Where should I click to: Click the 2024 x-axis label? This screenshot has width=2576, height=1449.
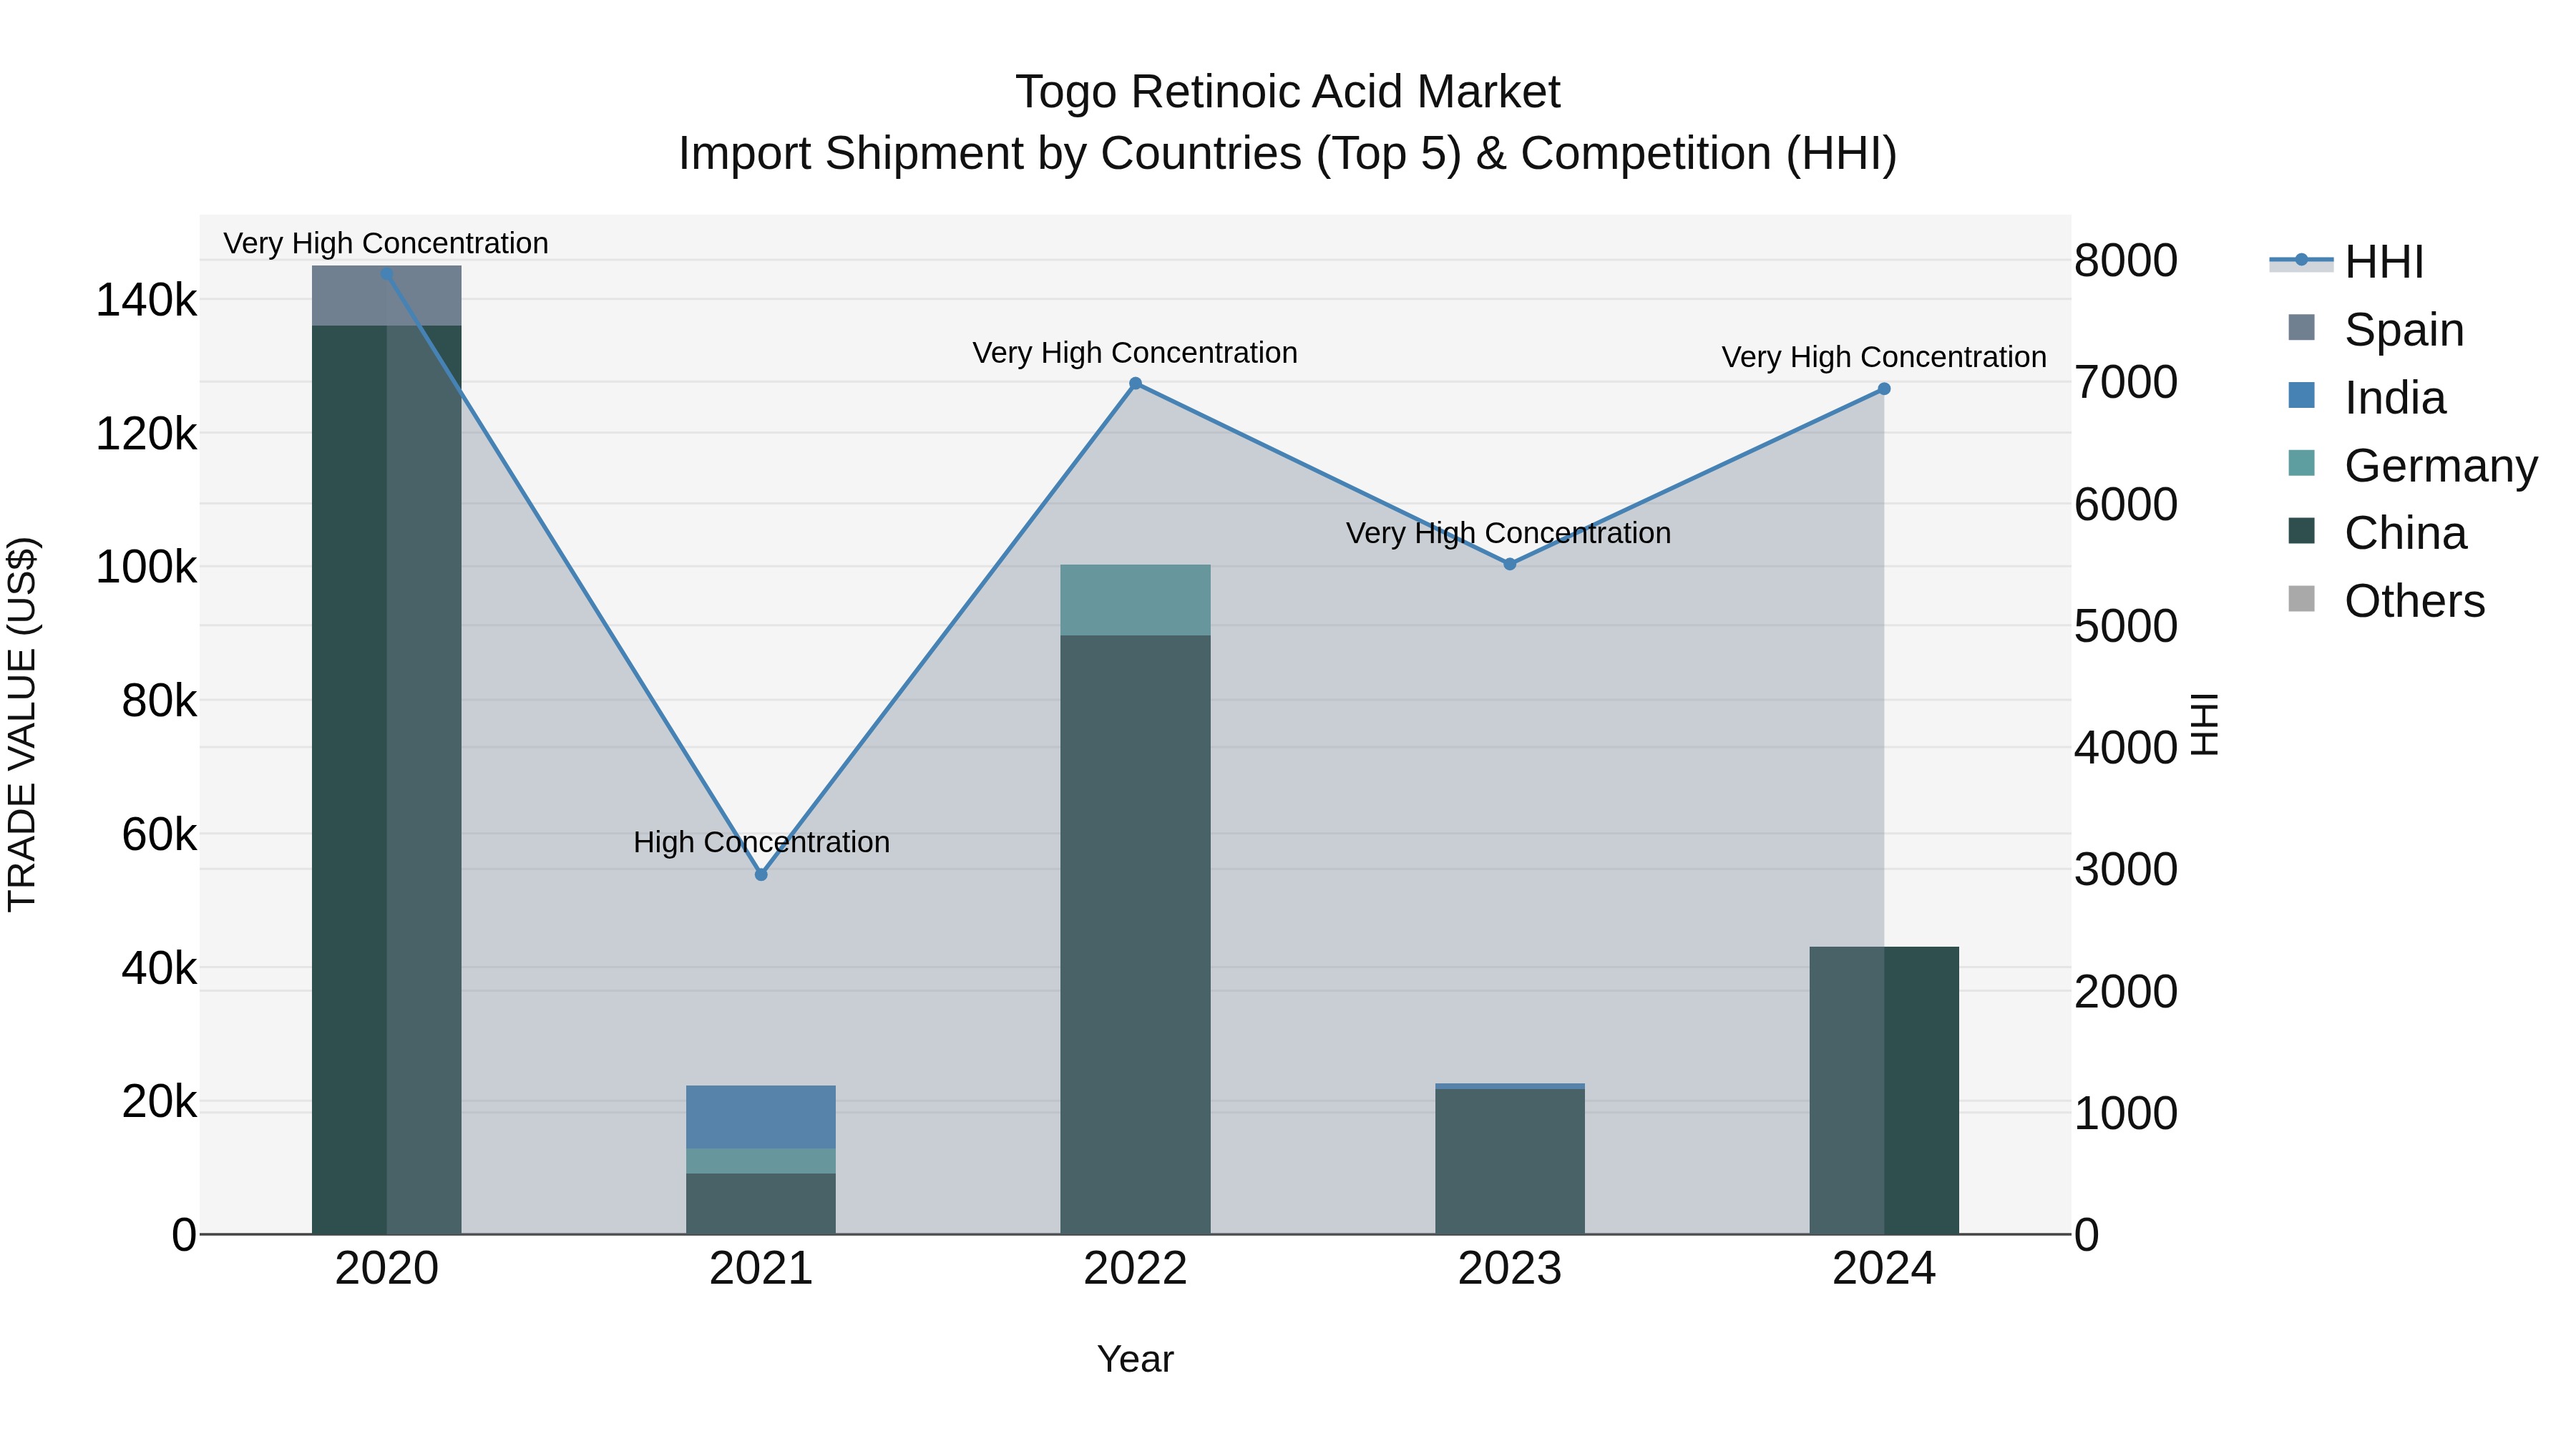click(x=1884, y=1269)
